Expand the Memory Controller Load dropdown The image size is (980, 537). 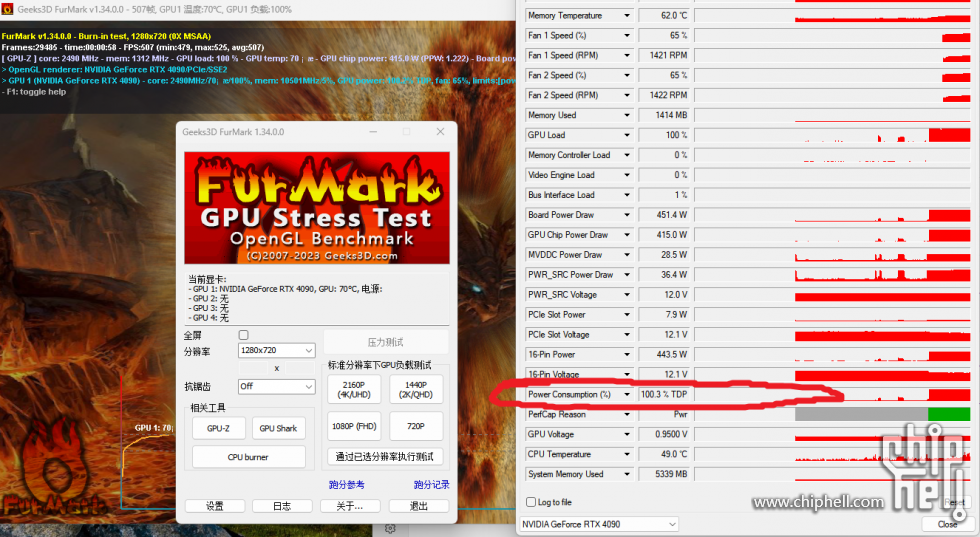627,155
